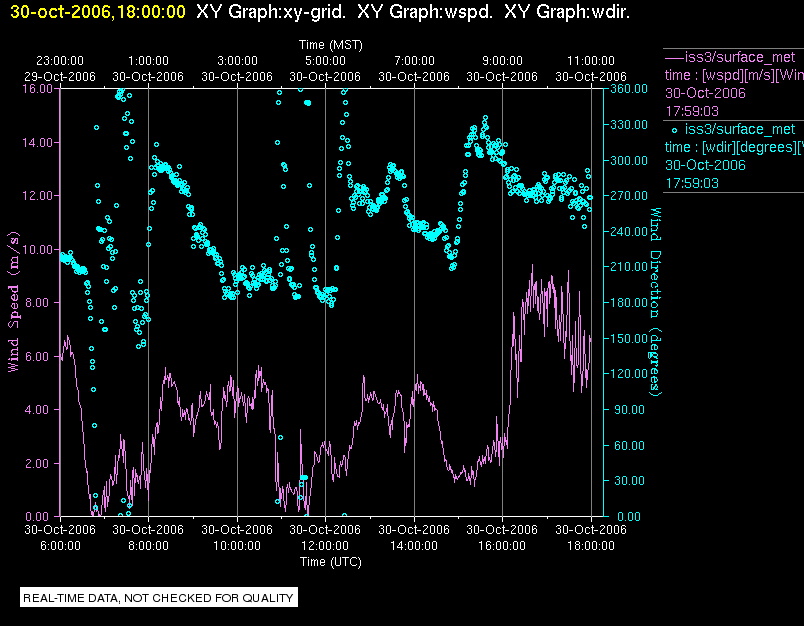Image resolution: width=804 pixels, height=626 pixels.
Task: Click the cyan "210.00" wind direction tick
Action: coord(629,267)
